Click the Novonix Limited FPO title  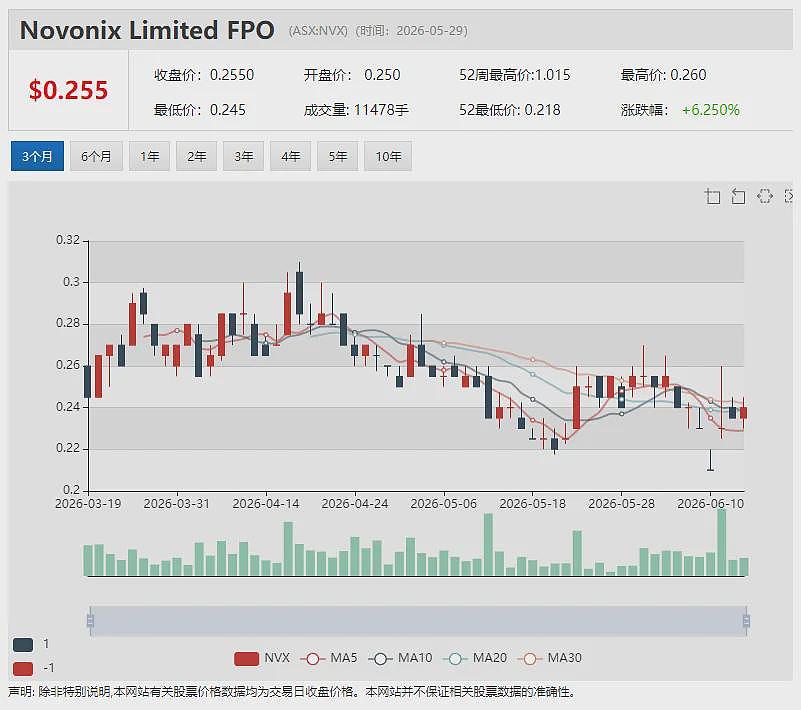(x=147, y=30)
